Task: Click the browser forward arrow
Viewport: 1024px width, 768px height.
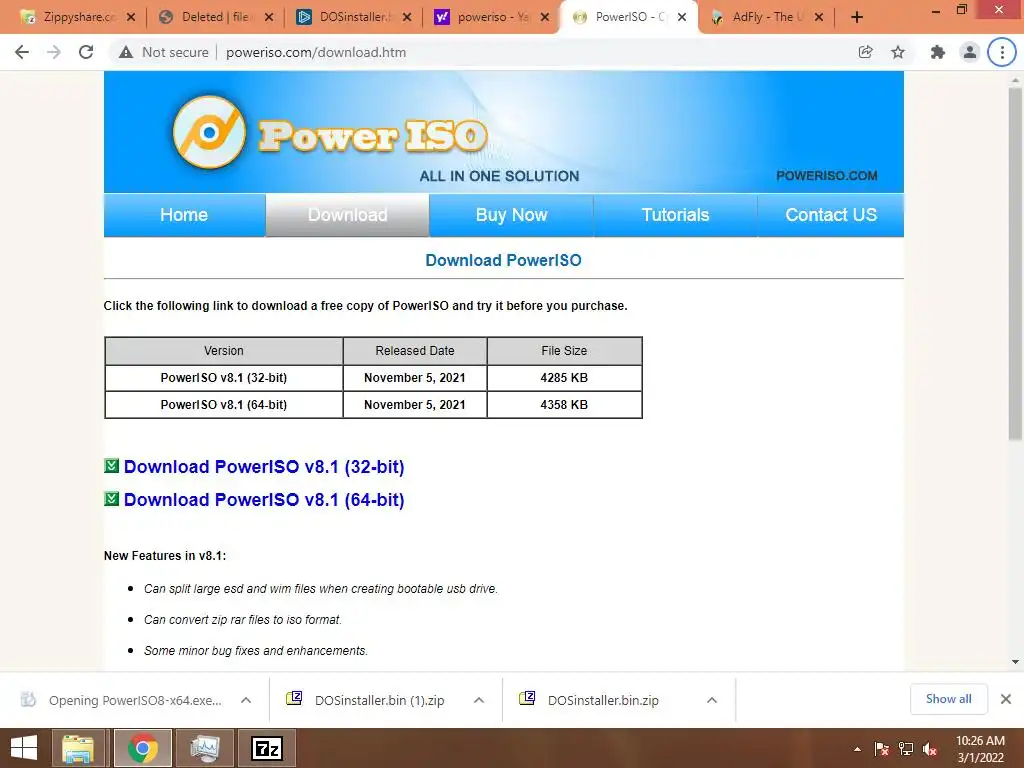Action: click(54, 52)
